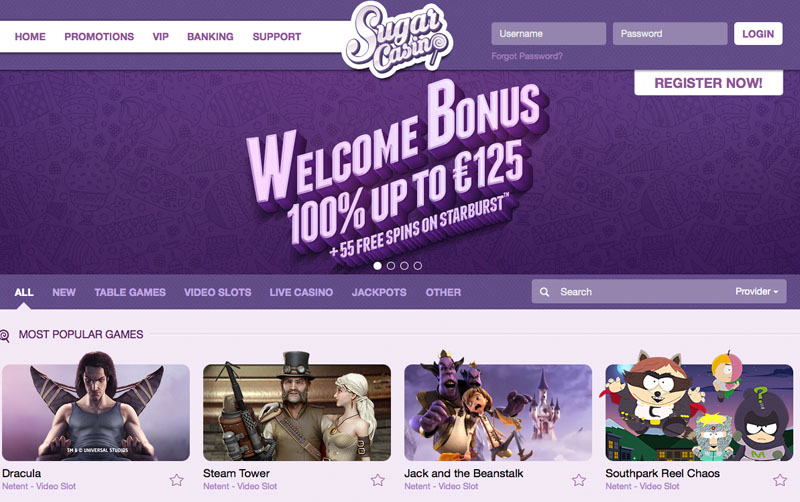Select the first banner slide dot
800x502 pixels.
click(x=378, y=266)
